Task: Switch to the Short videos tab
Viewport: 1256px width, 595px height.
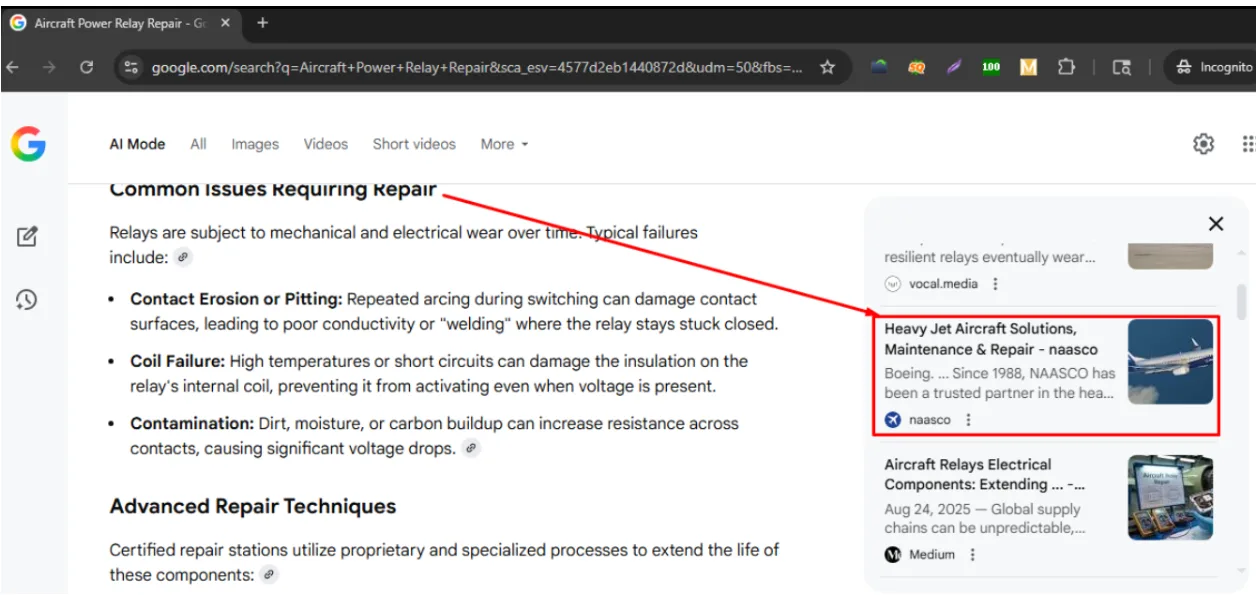Action: 413,144
